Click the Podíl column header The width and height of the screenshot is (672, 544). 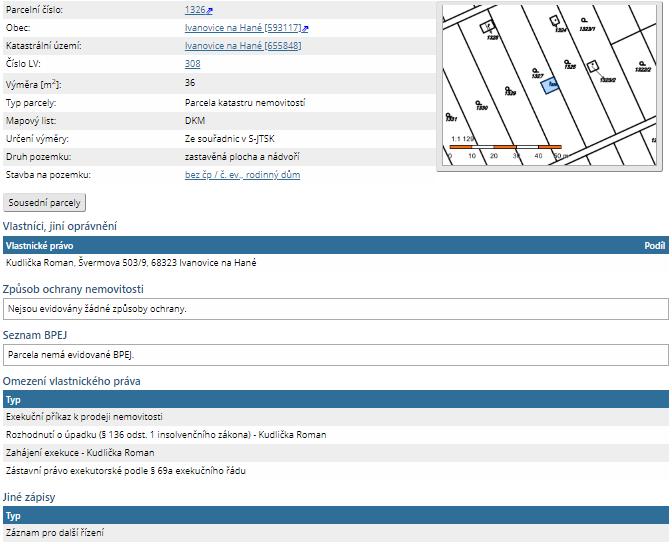[654, 246]
